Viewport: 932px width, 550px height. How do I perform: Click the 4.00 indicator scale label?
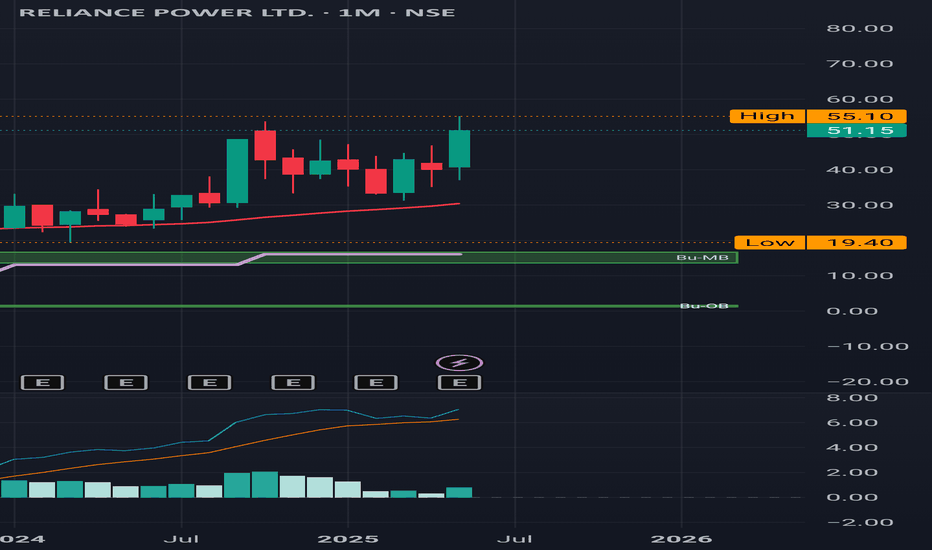(x=852, y=448)
